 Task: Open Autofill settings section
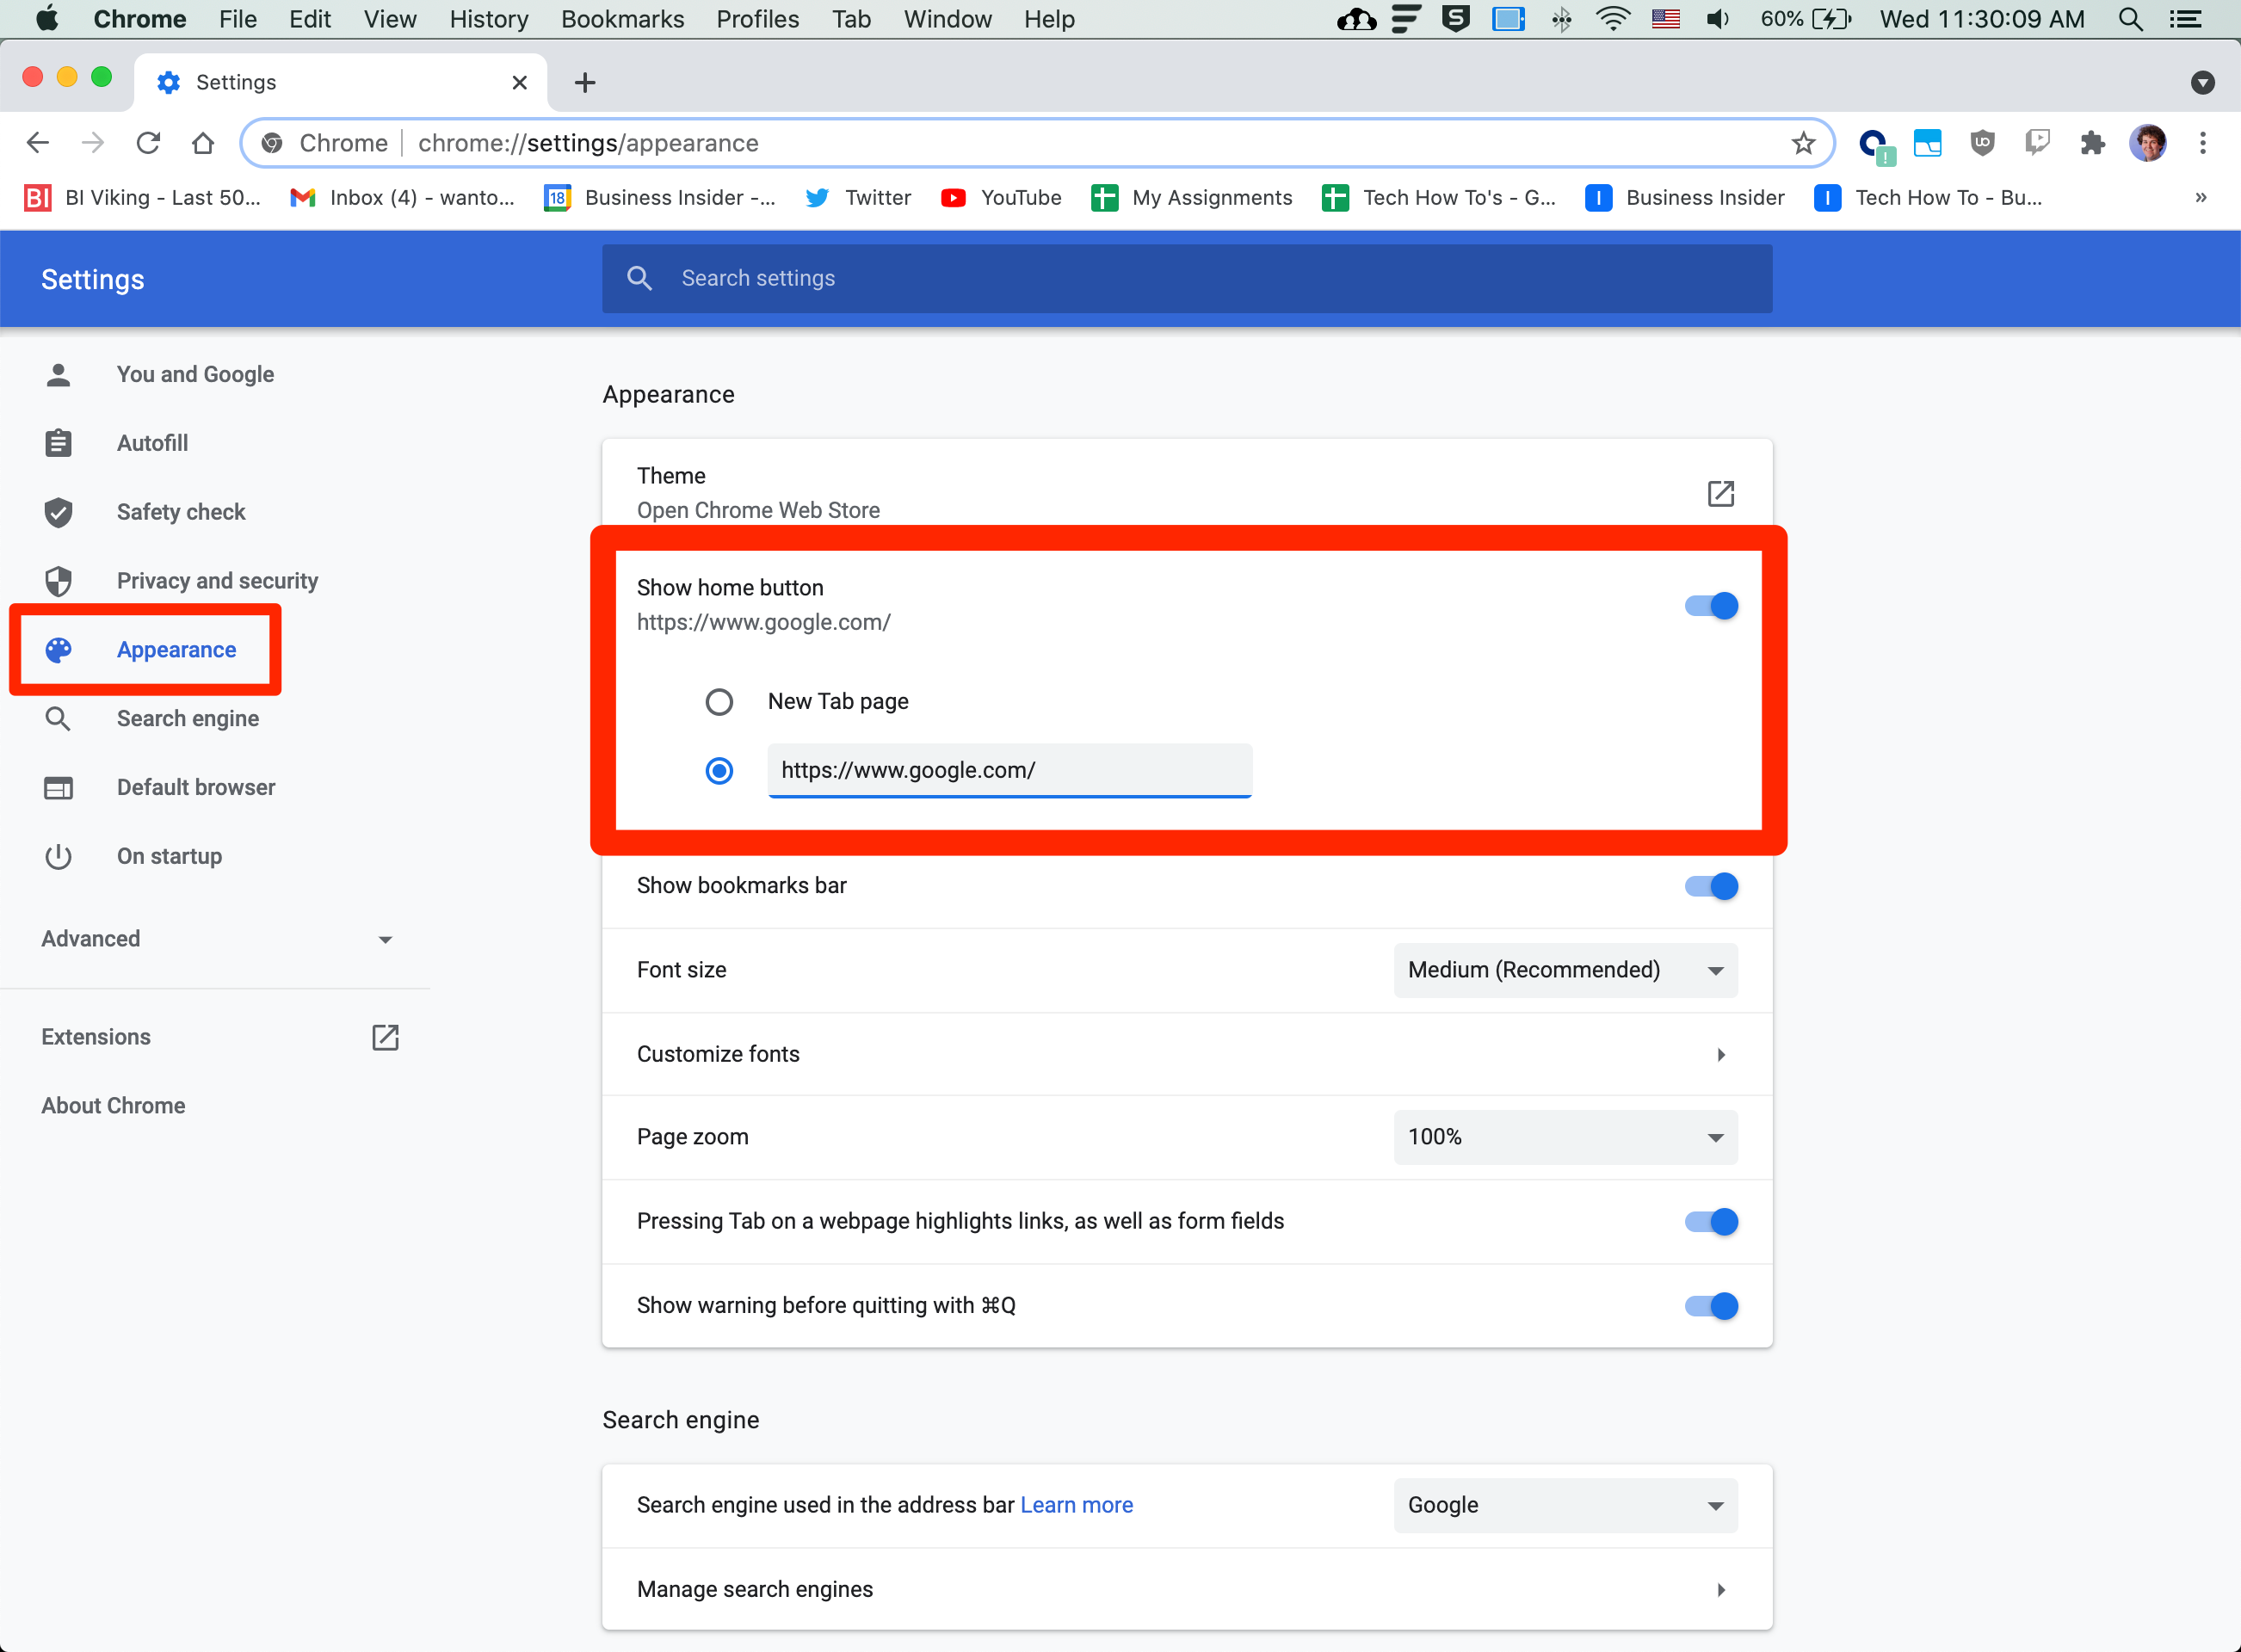tap(152, 444)
